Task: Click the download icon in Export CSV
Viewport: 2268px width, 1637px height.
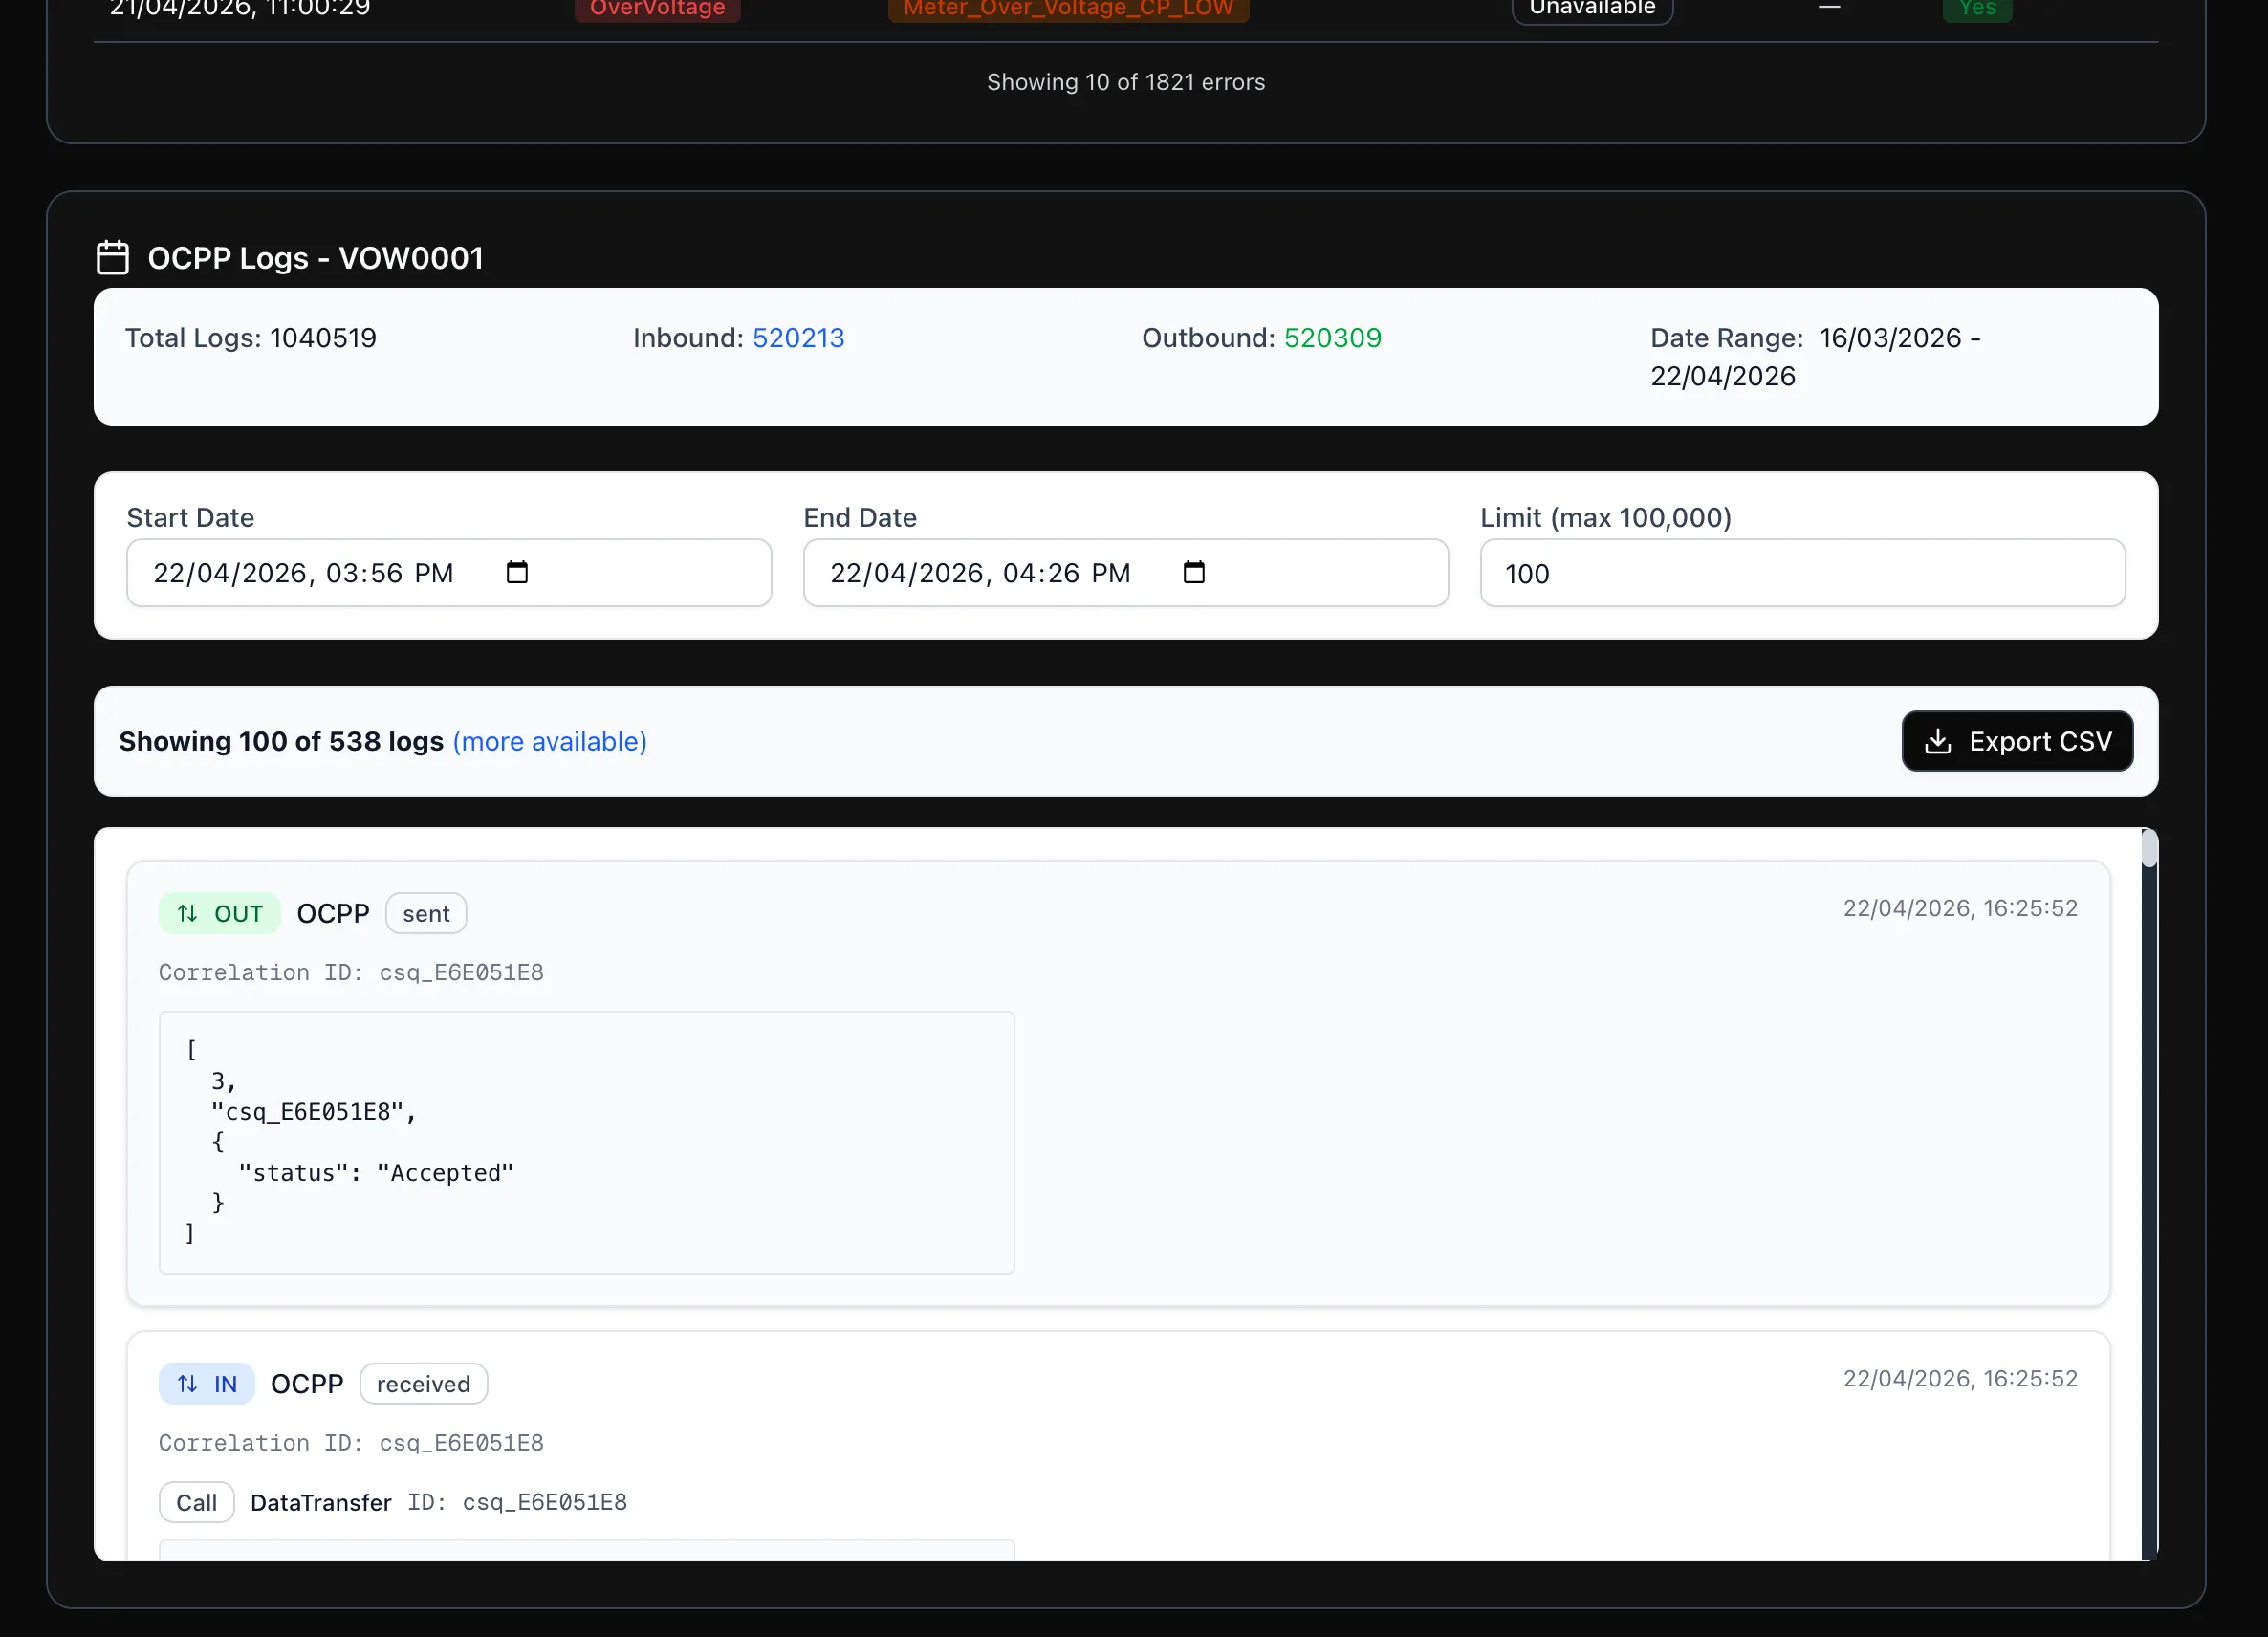Action: 1937,741
